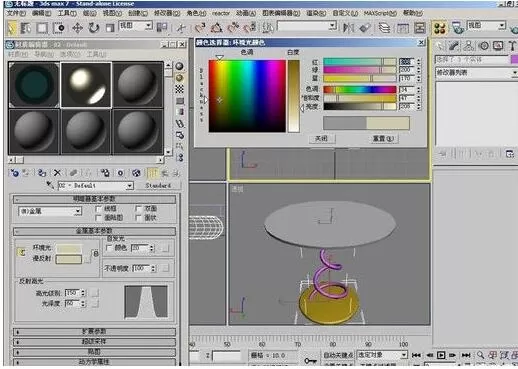Select the shiny highlighted material sphere thumbnail

pos(86,85)
